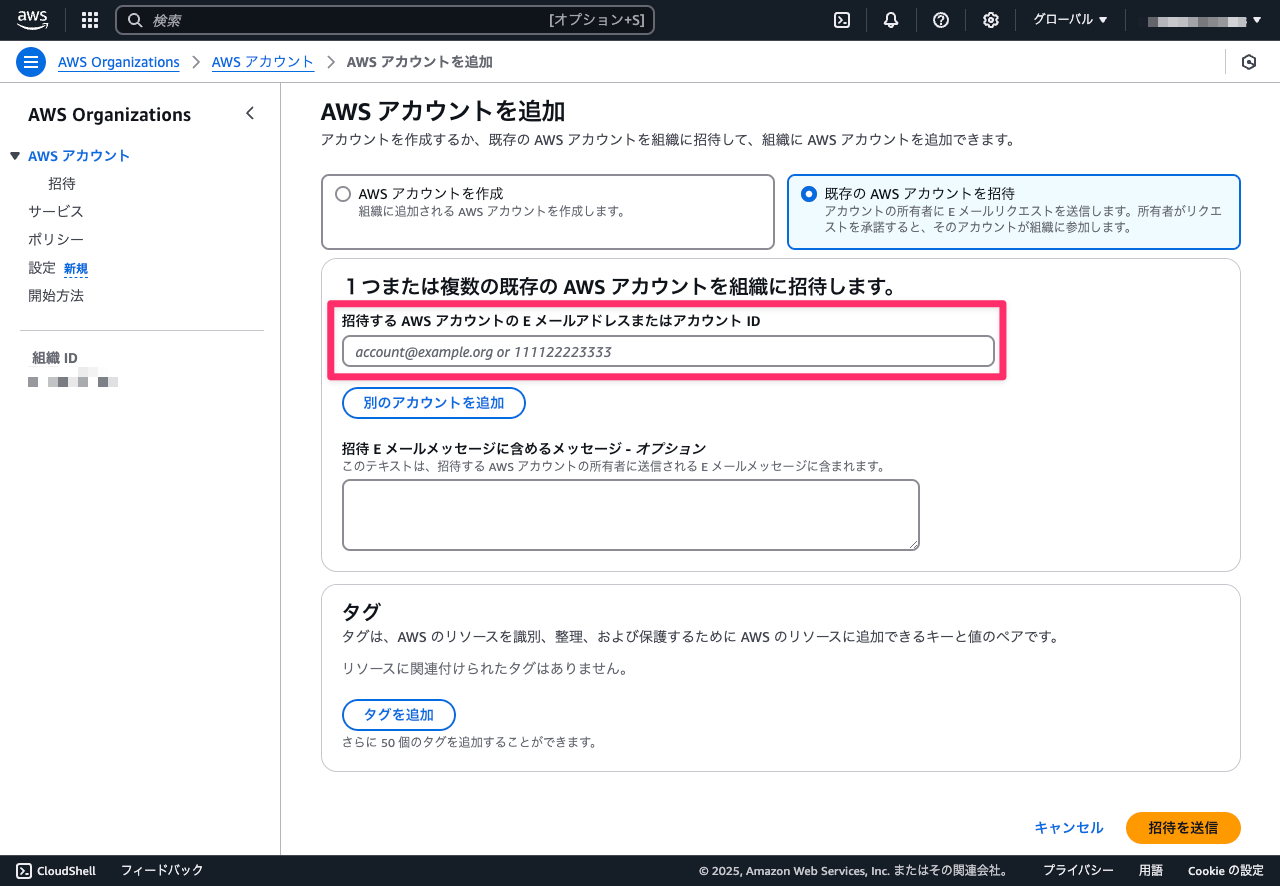The width and height of the screenshot is (1280, 886).
Task: Focus the top 検索 search field
Action: 385,20
